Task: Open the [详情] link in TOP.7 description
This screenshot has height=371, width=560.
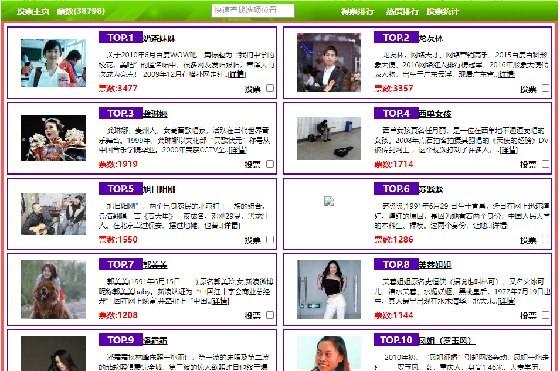Action: 220,301
